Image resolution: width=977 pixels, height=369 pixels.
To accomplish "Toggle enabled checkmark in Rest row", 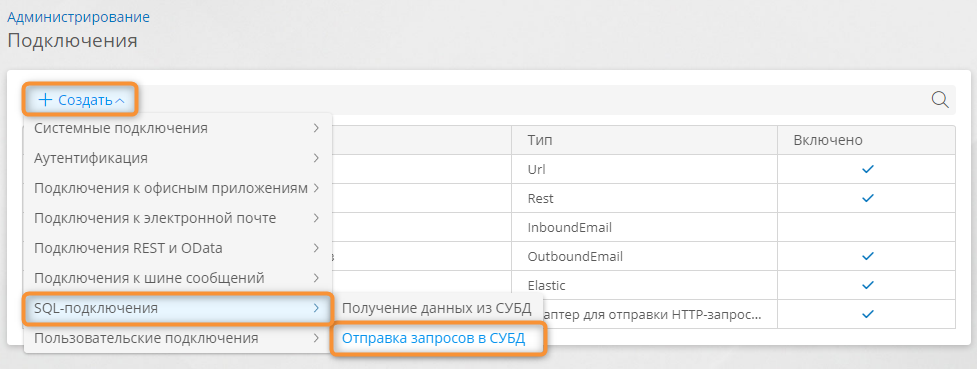I will 867,198.
